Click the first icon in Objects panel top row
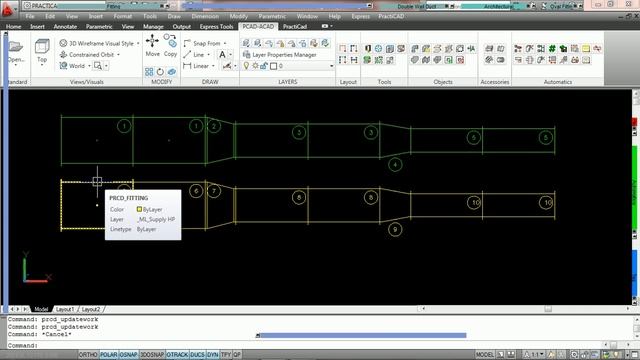640x360 pixels. [x=415, y=49]
